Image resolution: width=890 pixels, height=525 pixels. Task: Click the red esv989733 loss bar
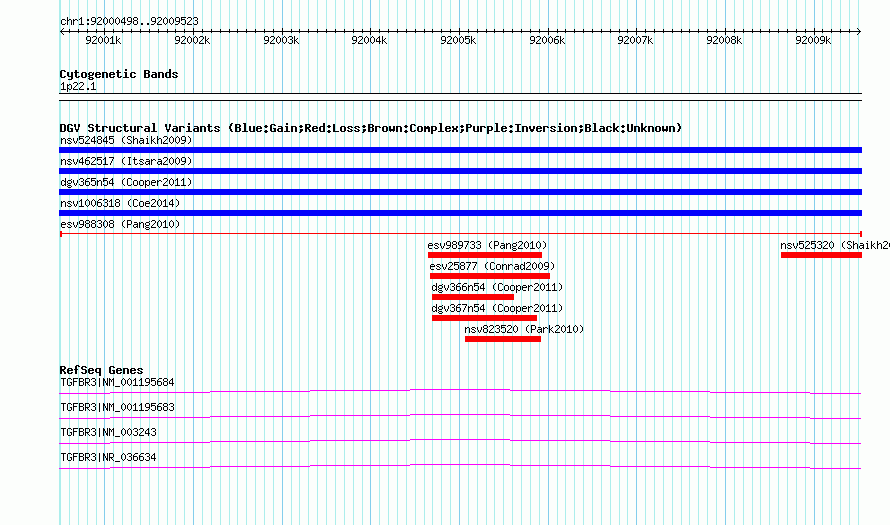pyautogui.click(x=485, y=255)
